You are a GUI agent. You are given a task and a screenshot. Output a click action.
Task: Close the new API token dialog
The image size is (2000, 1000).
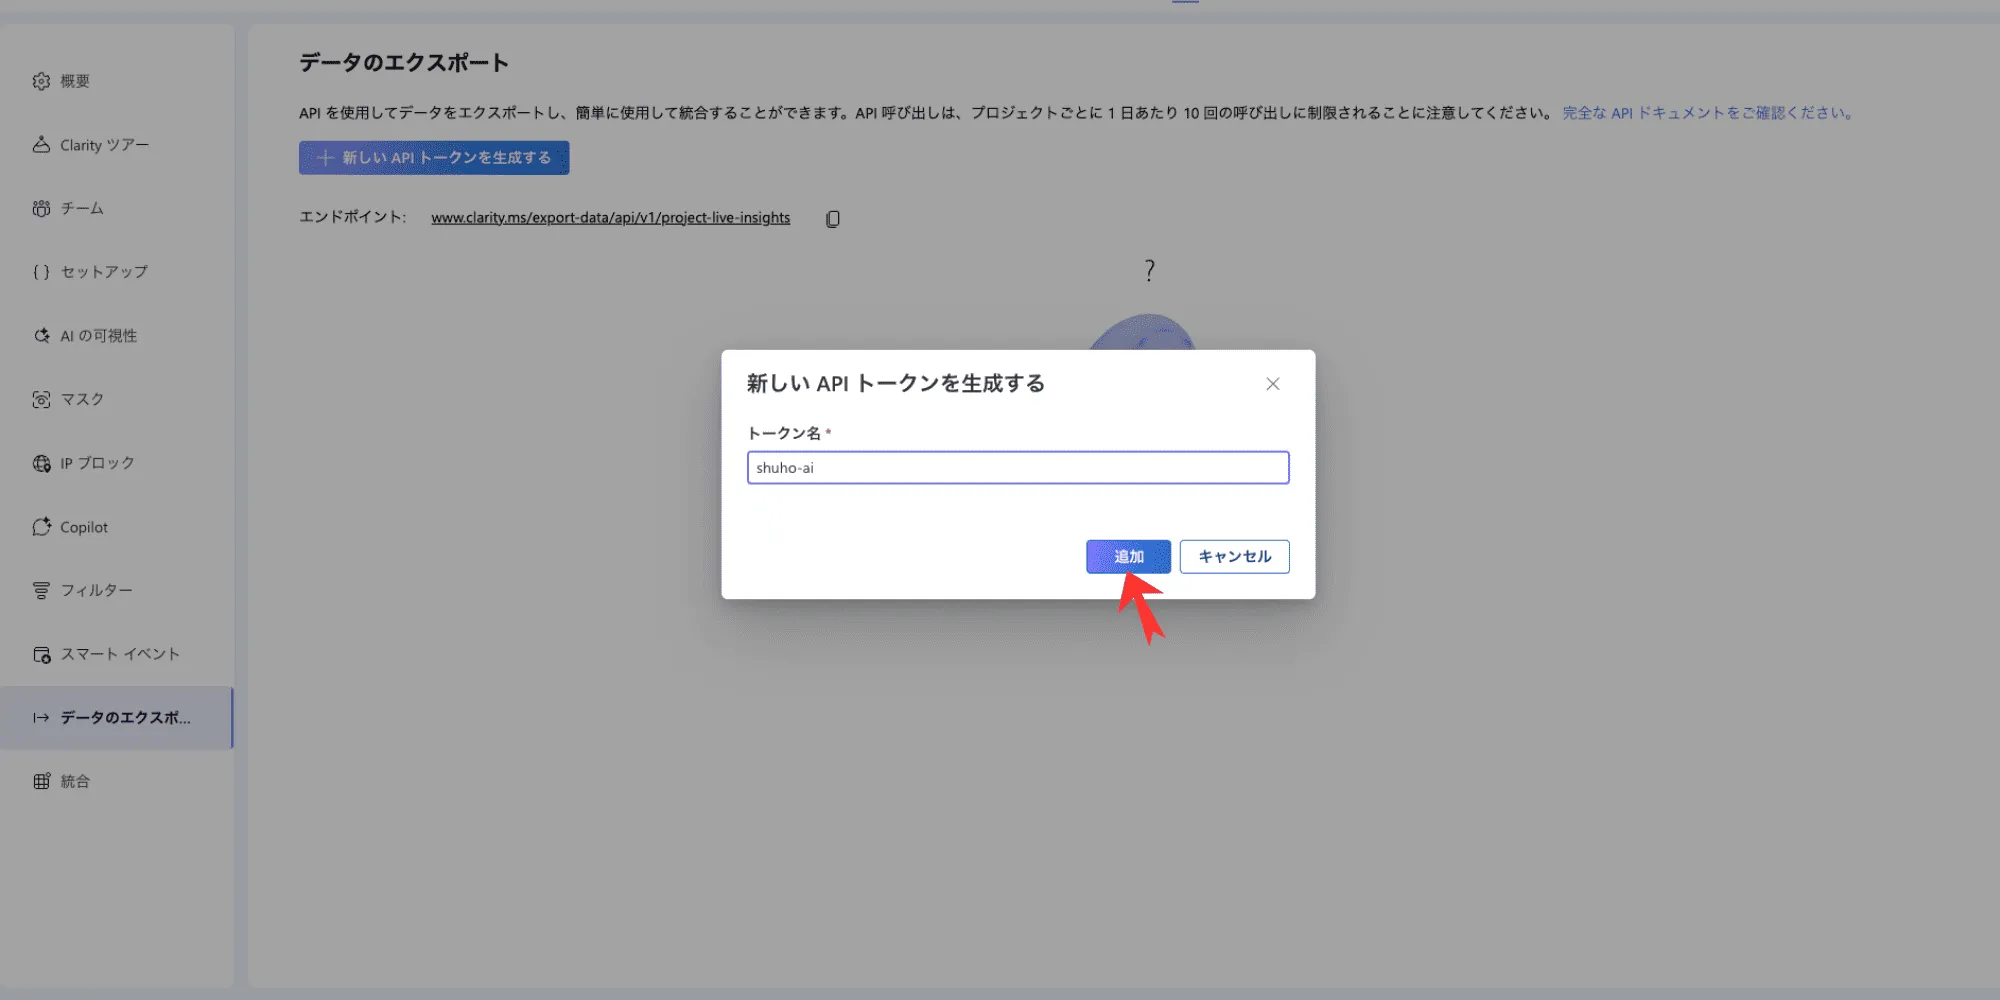click(x=1273, y=384)
